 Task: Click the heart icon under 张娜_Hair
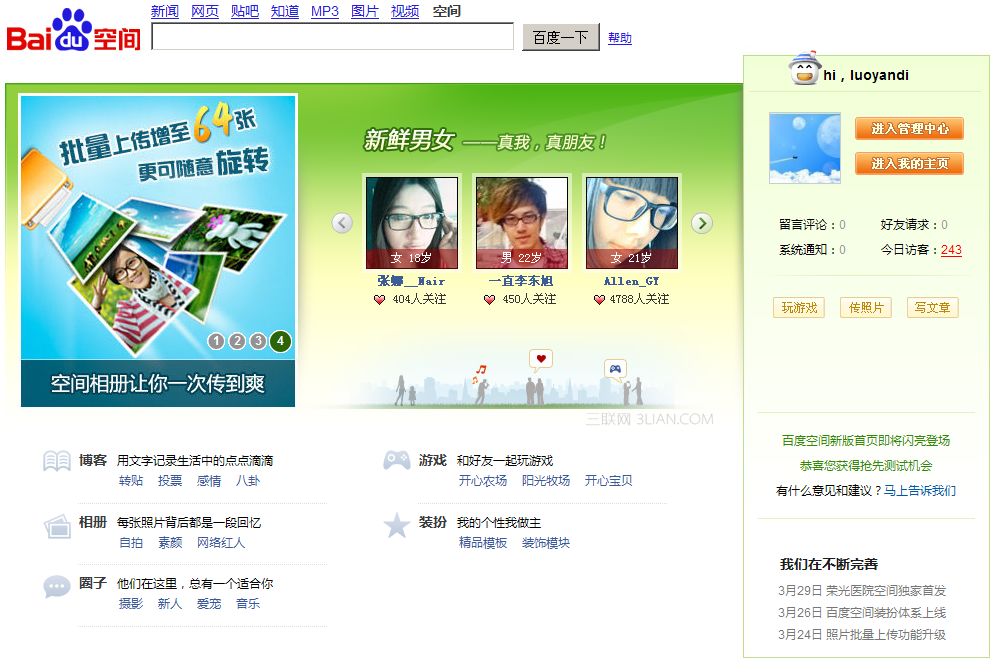380,300
